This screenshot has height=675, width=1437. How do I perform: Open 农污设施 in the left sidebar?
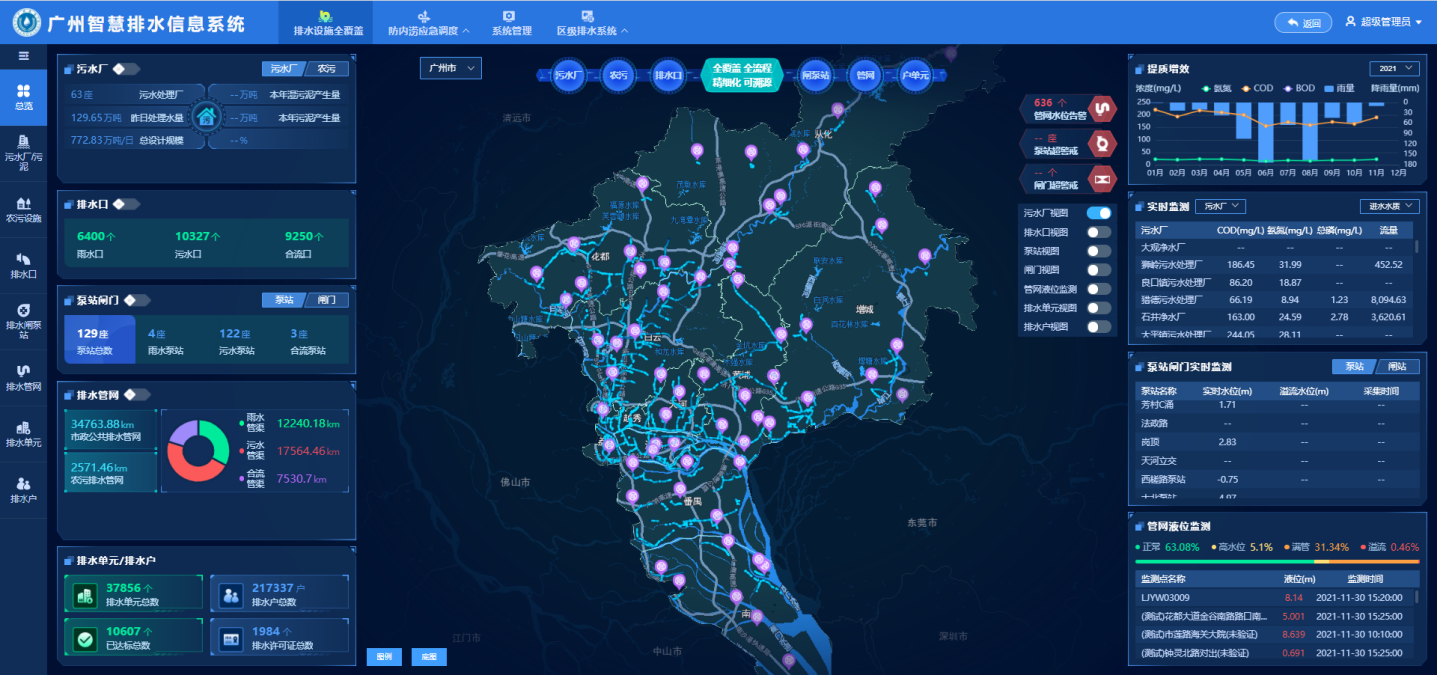click(23, 209)
